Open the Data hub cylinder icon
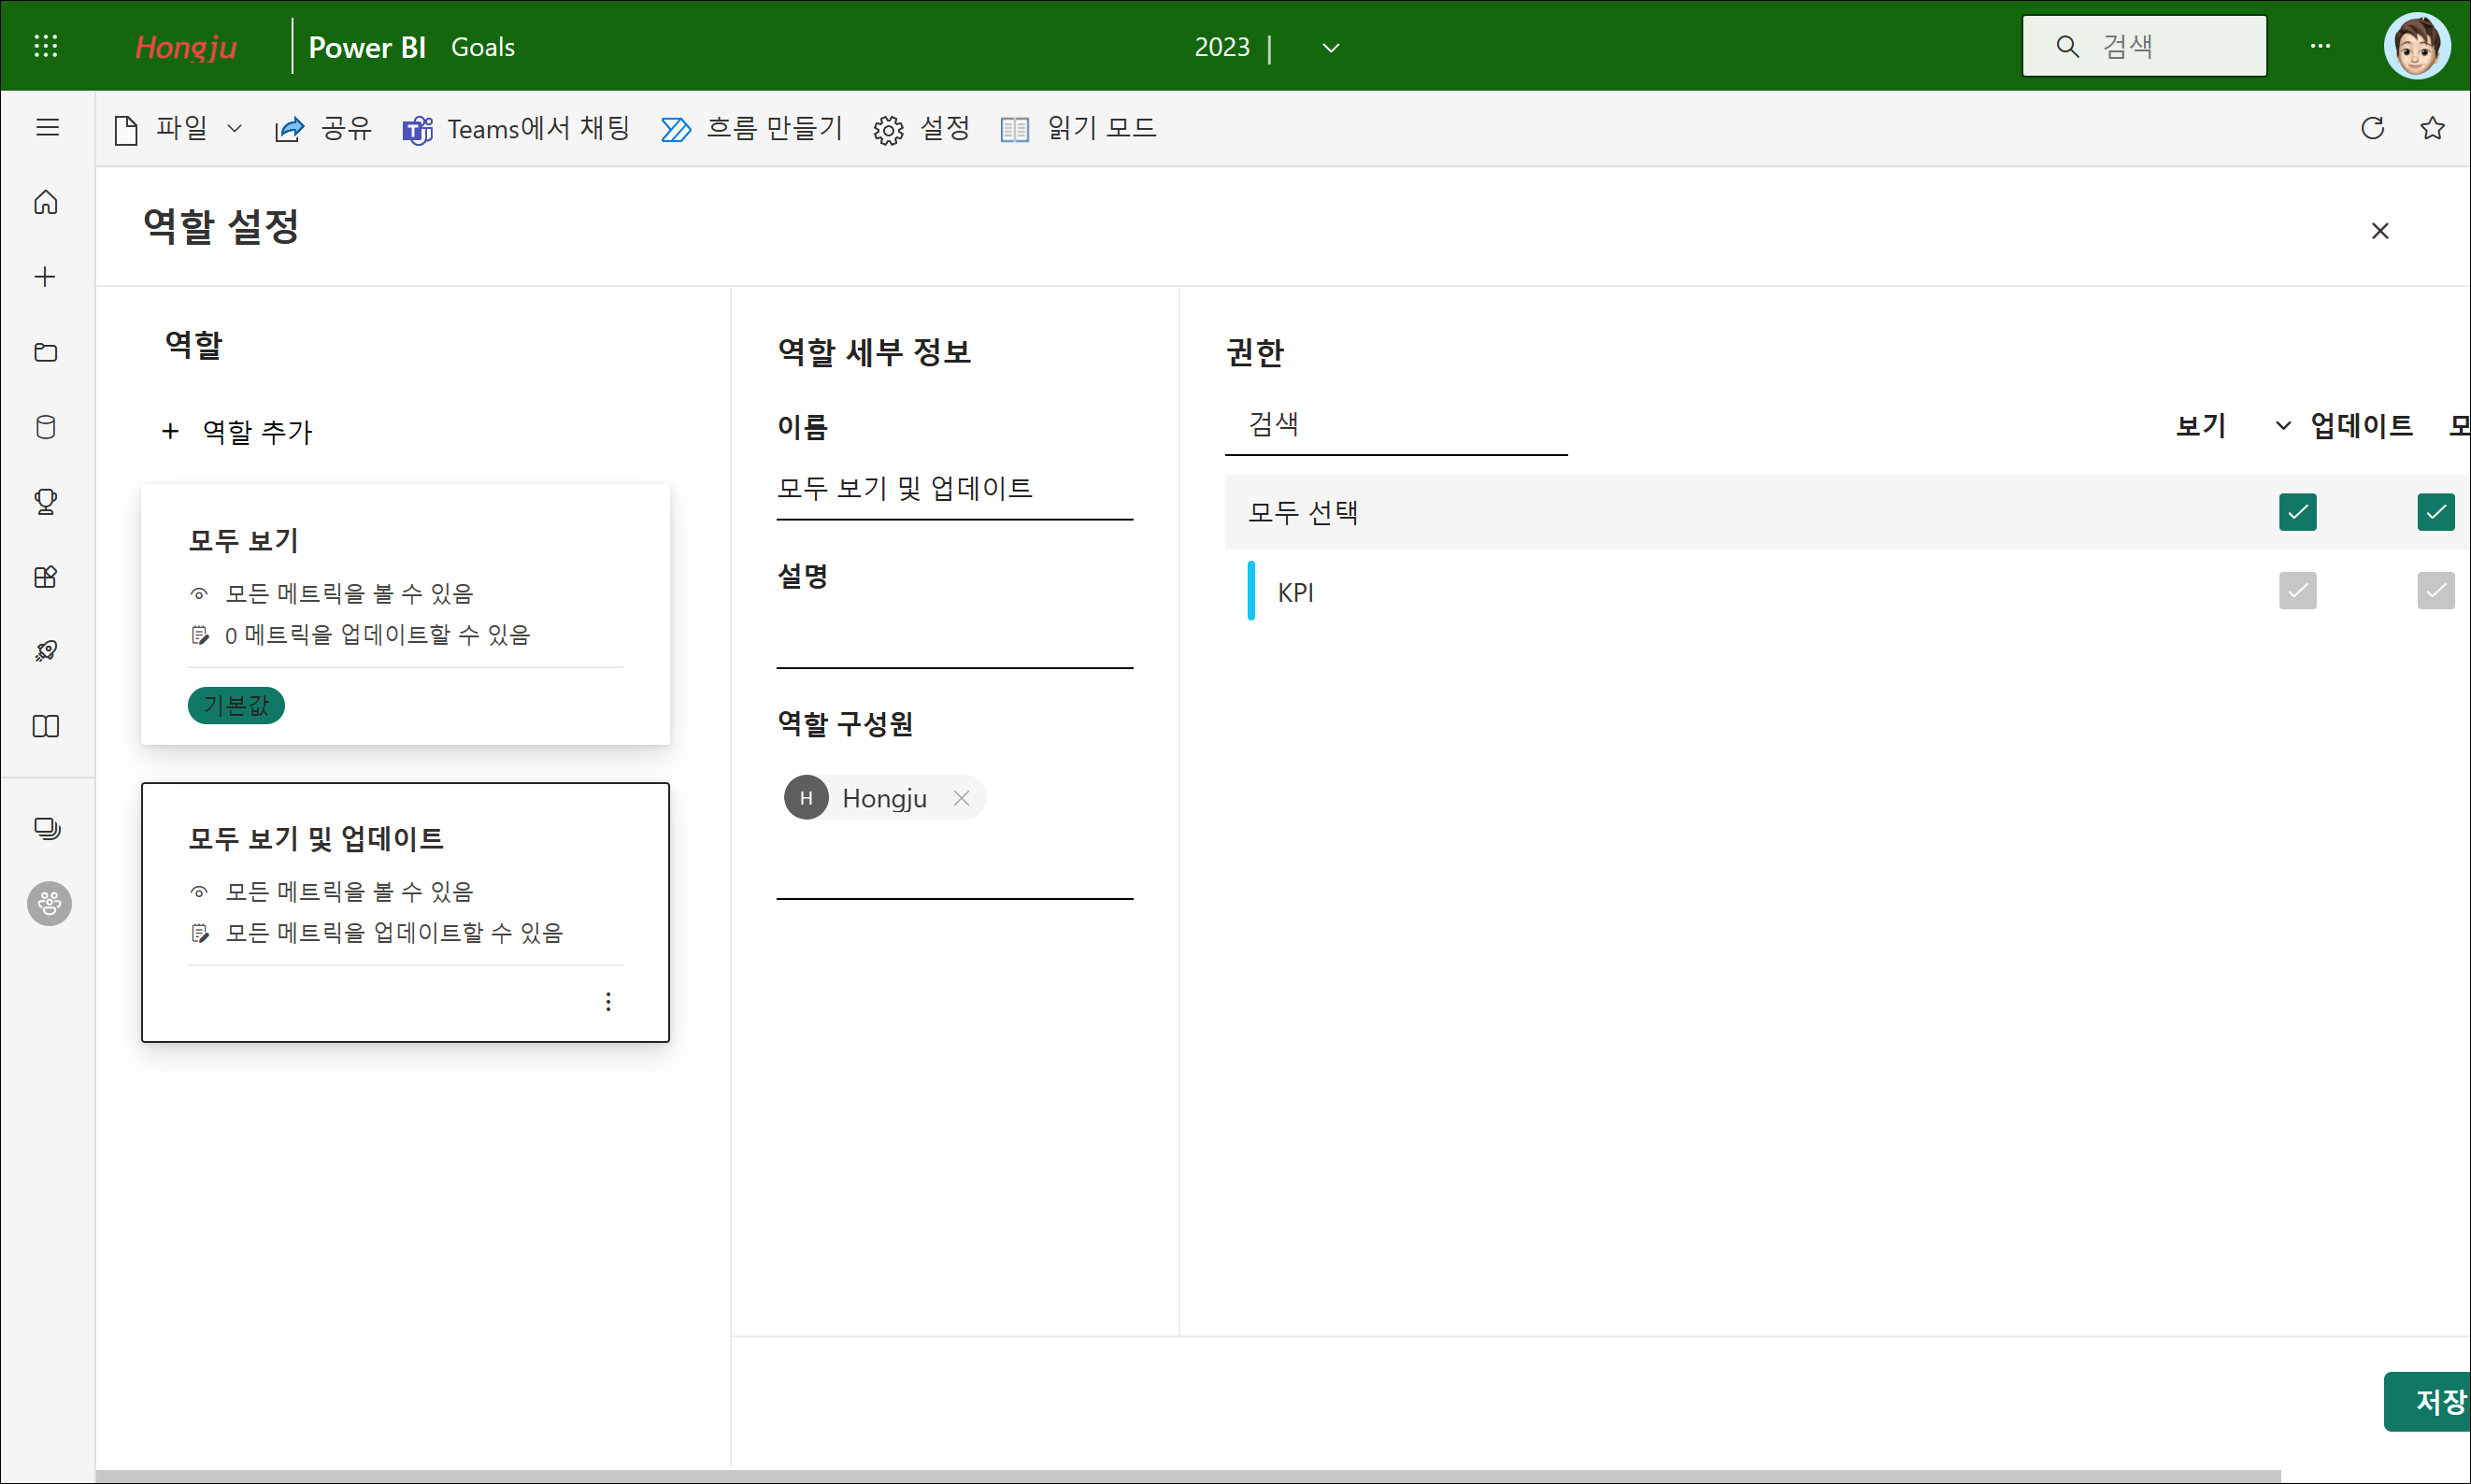 [x=46, y=427]
